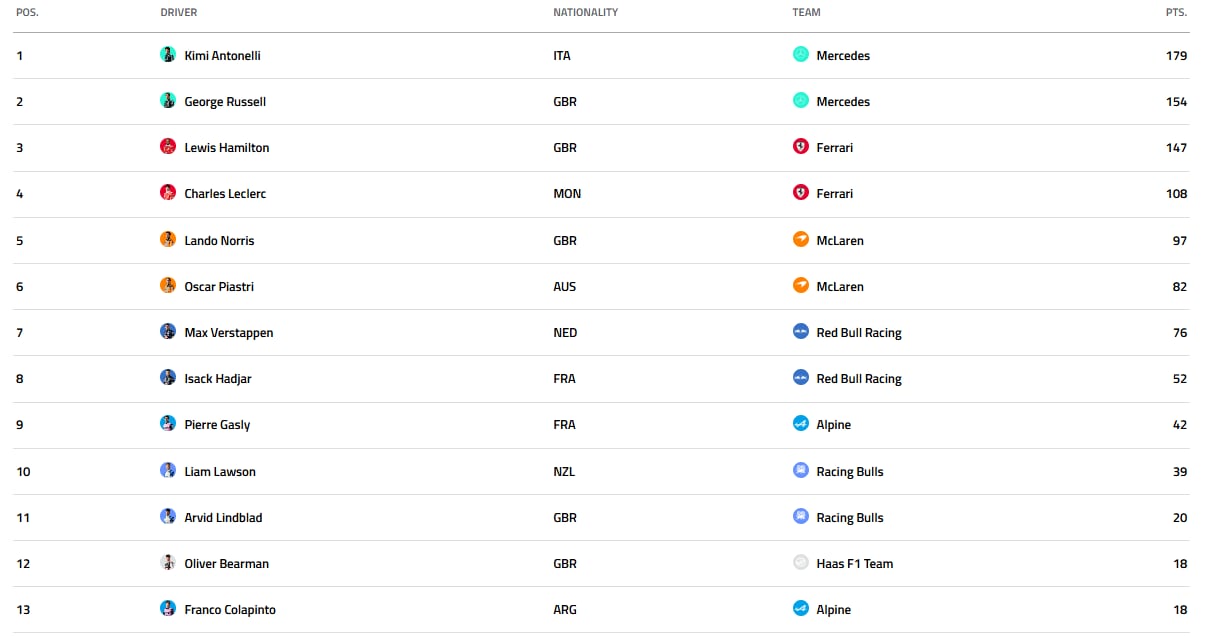Click the Alpine logo in Pierre Gasly's row
The height and width of the screenshot is (636, 1216).
click(800, 423)
